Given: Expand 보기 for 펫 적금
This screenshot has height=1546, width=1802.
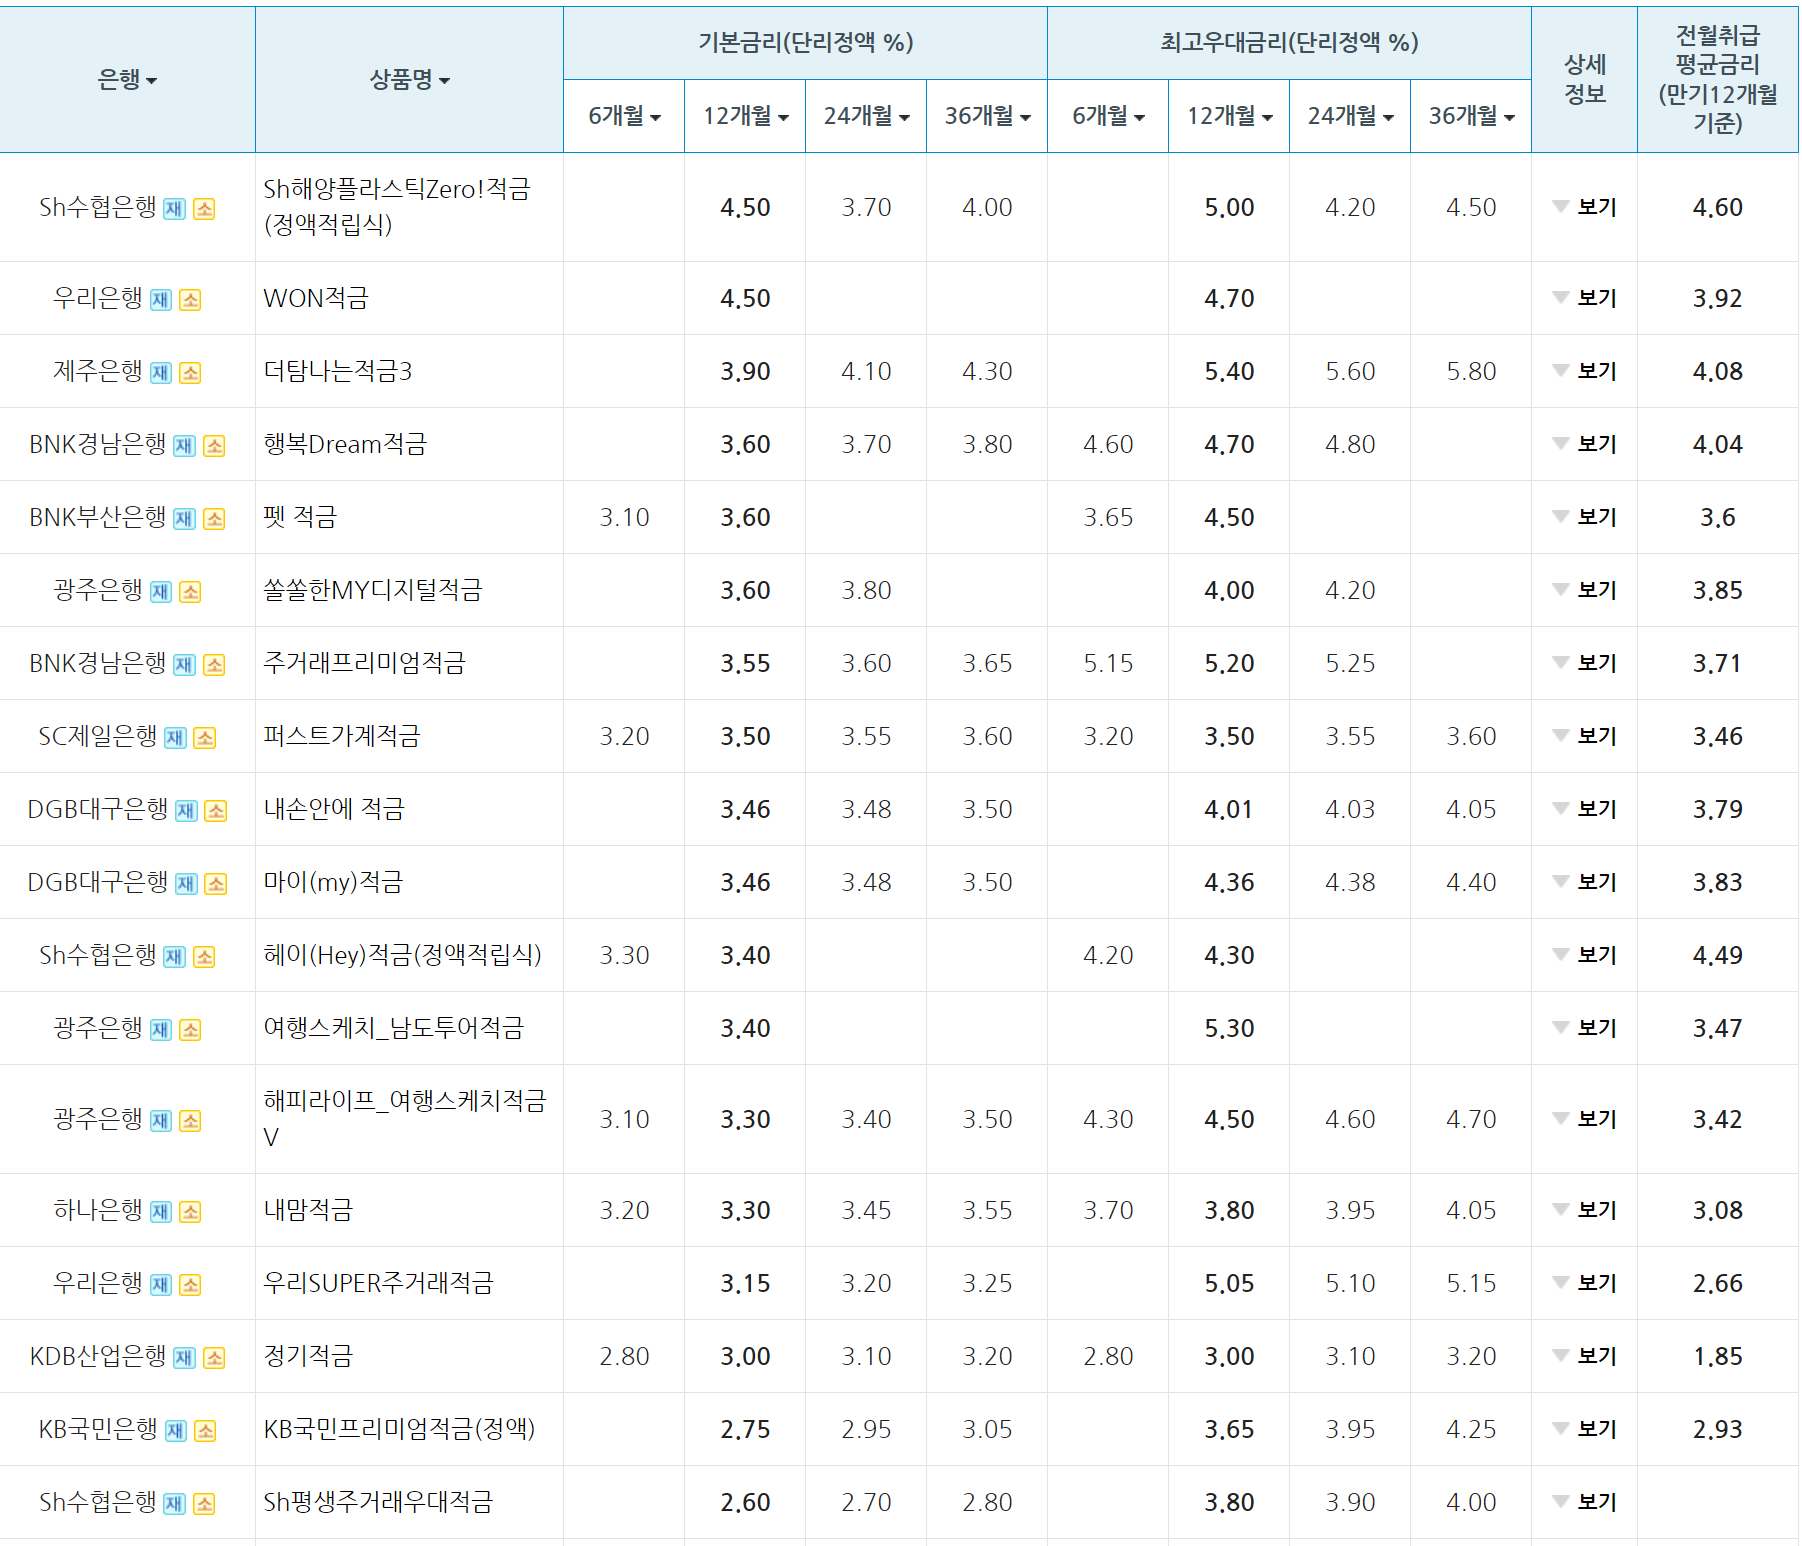Looking at the screenshot, I should coord(1585,517).
